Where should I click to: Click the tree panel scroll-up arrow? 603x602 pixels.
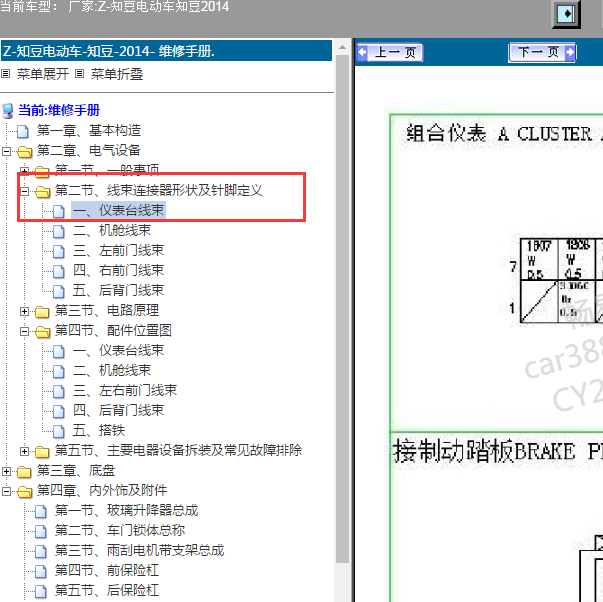(342, 48)
